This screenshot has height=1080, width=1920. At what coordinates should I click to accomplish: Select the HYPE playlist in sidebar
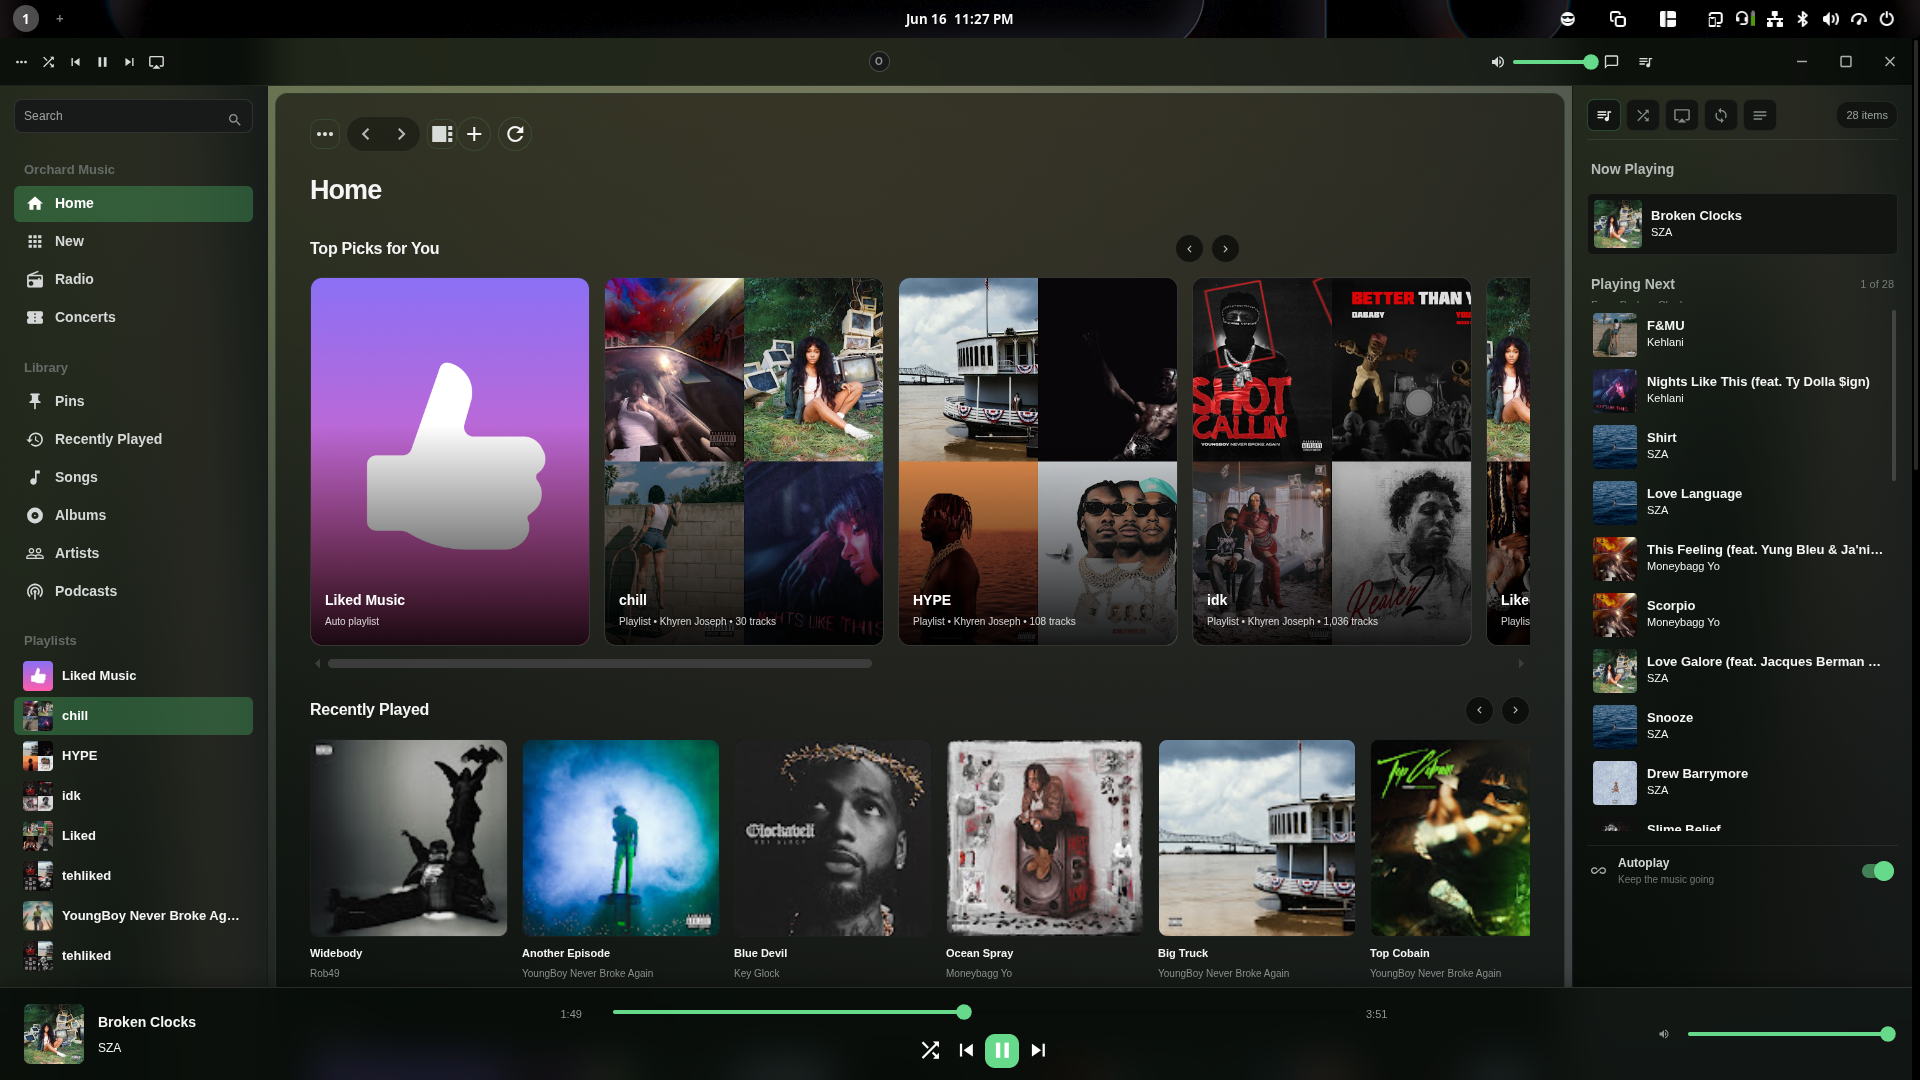click(x=133, y=756)
